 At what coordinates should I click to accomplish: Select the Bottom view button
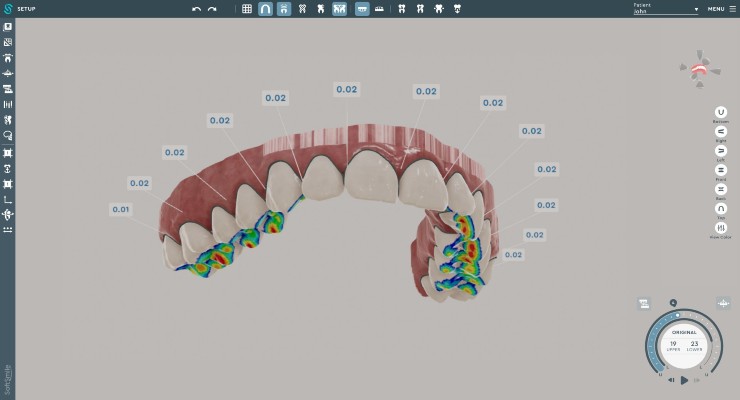[720, 112]
